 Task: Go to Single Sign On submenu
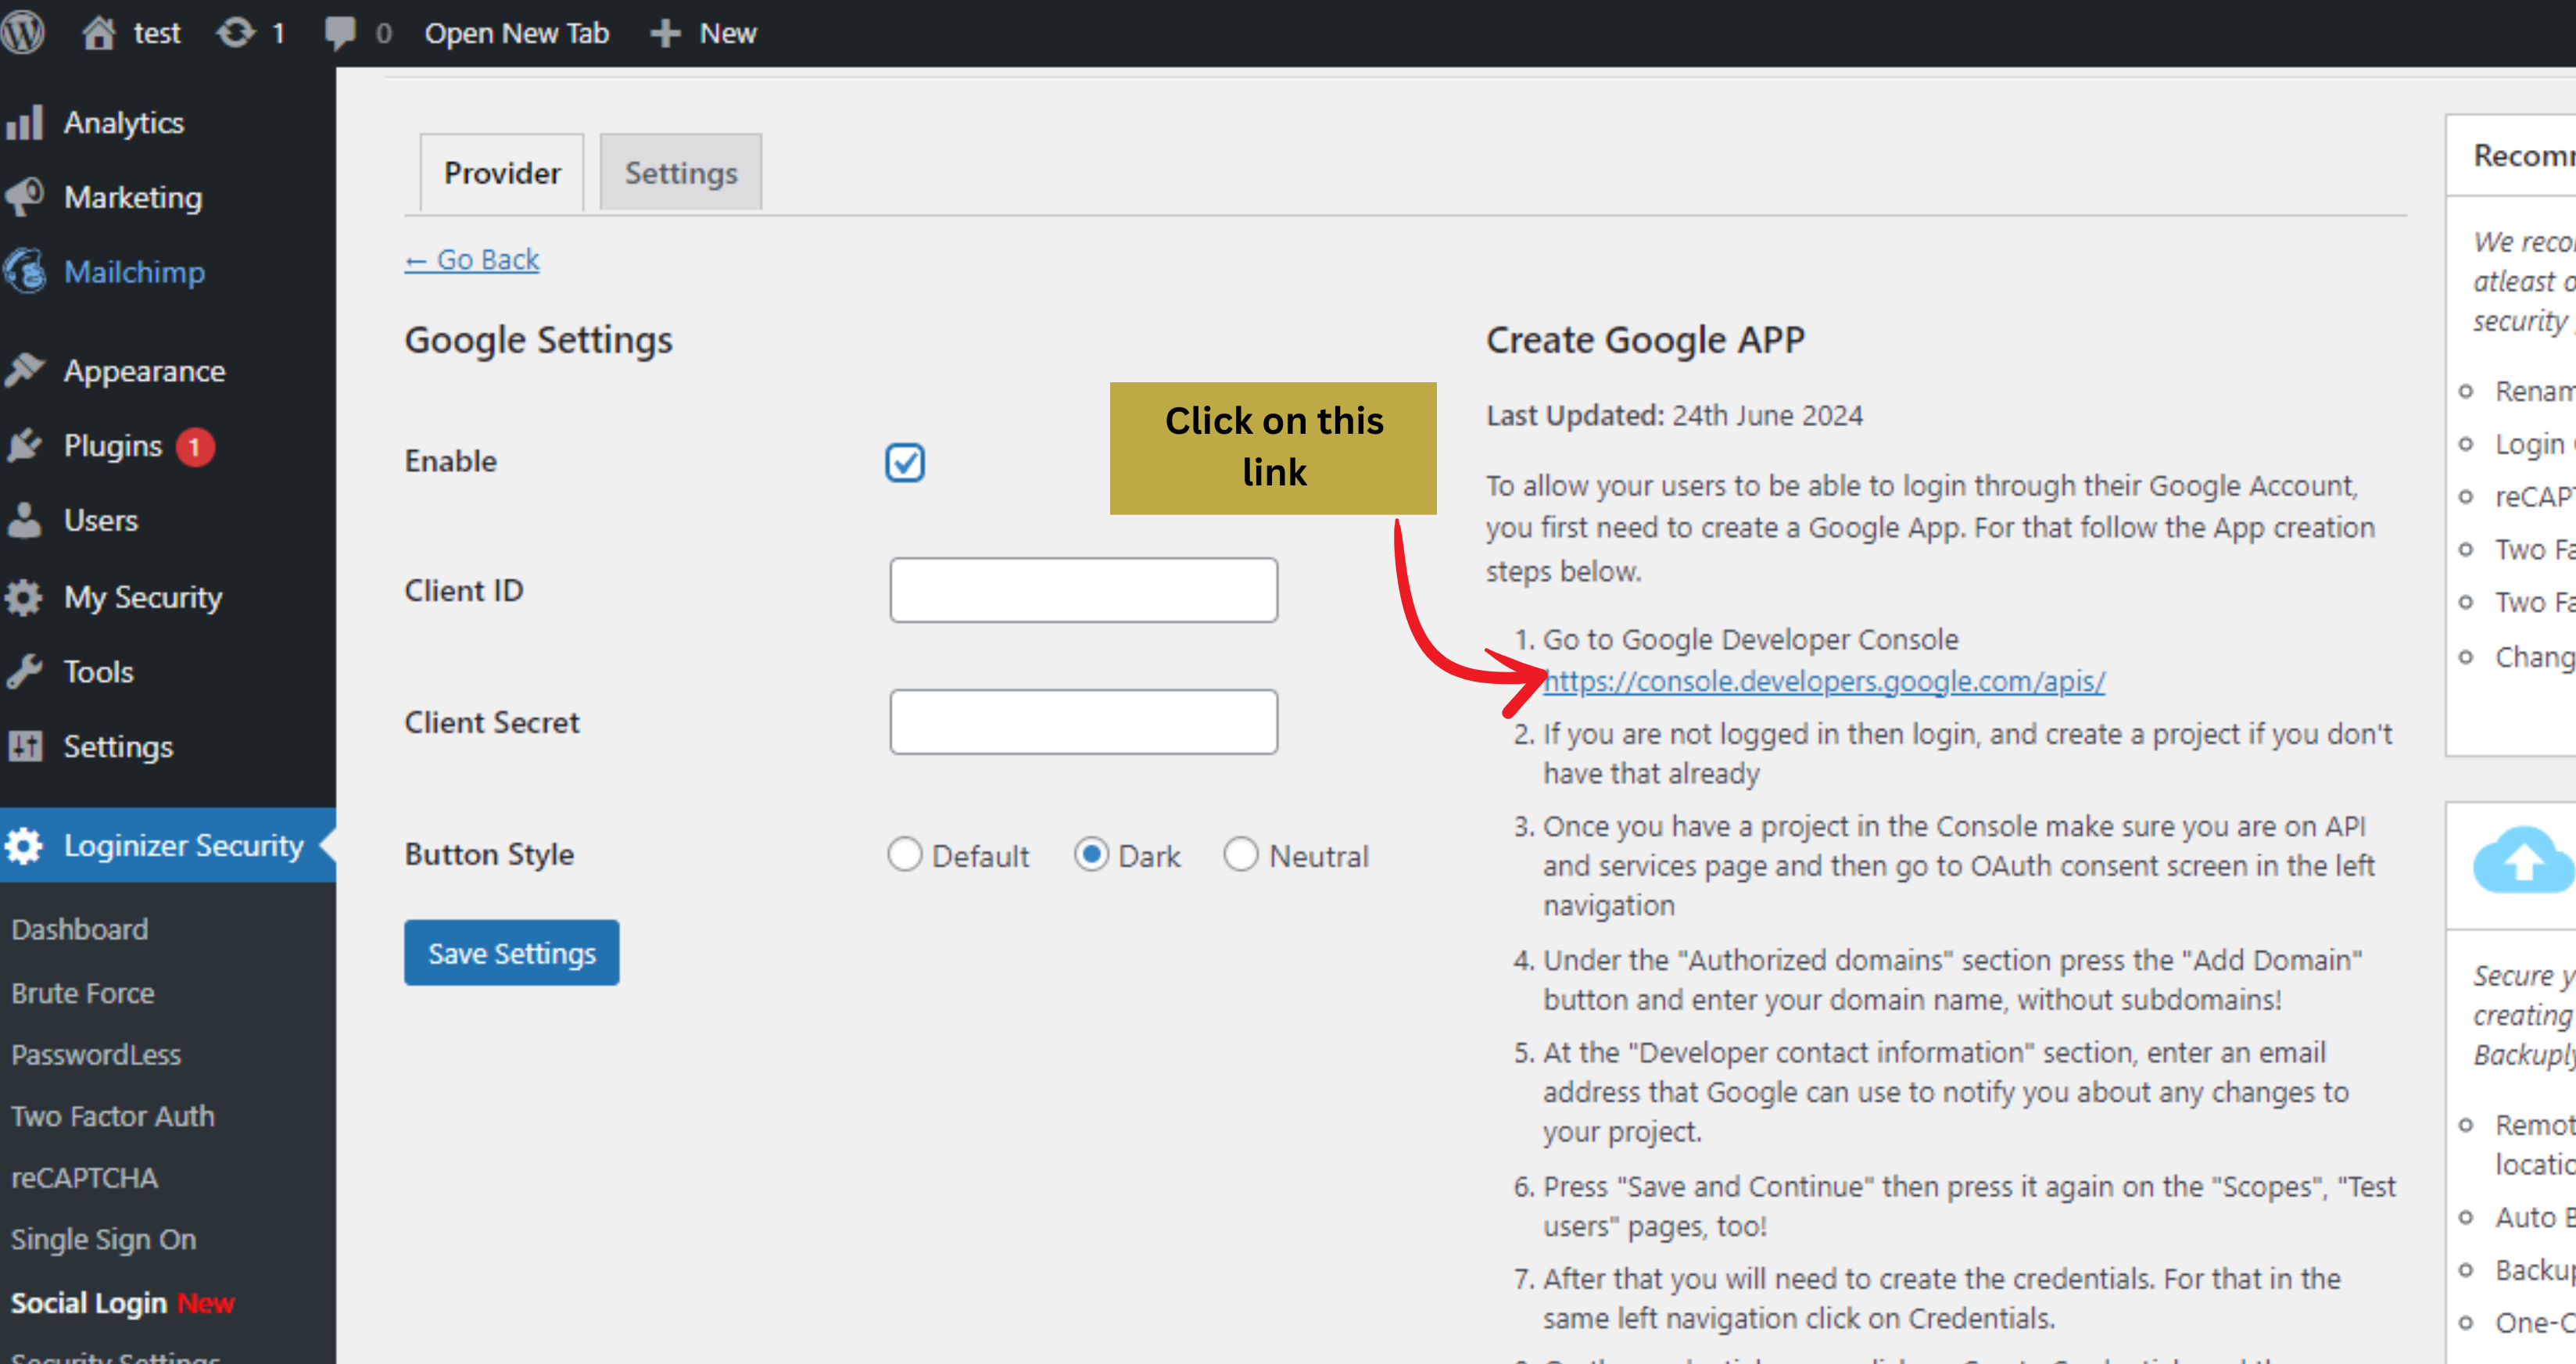click(x=104, y=1239)
